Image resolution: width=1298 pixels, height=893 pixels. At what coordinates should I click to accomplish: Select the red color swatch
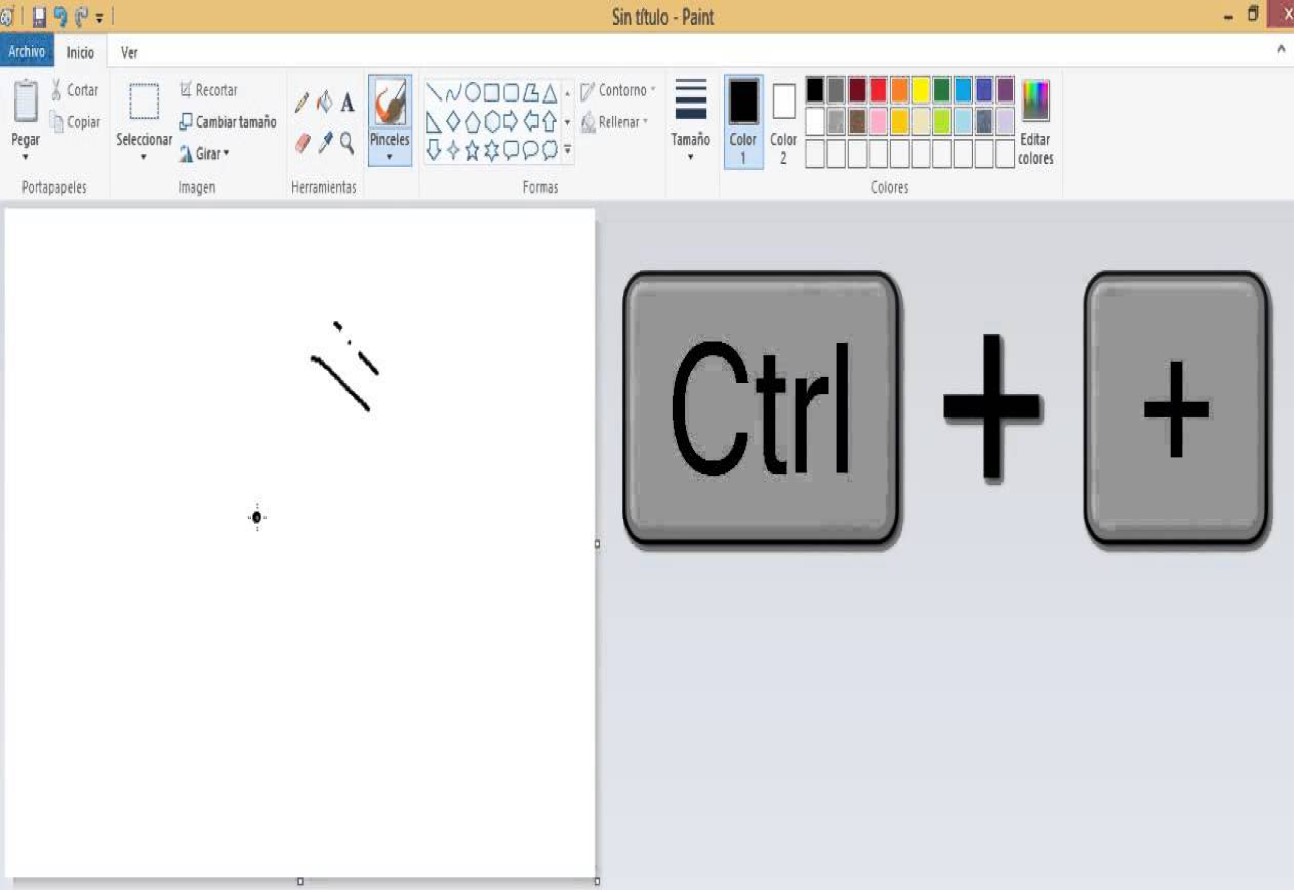tap(879, 90)
